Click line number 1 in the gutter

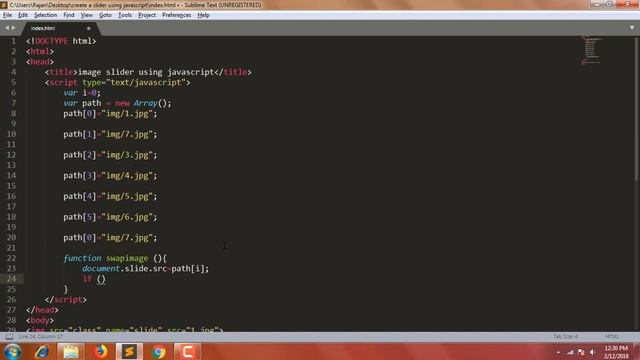click(x=13, y=41)
